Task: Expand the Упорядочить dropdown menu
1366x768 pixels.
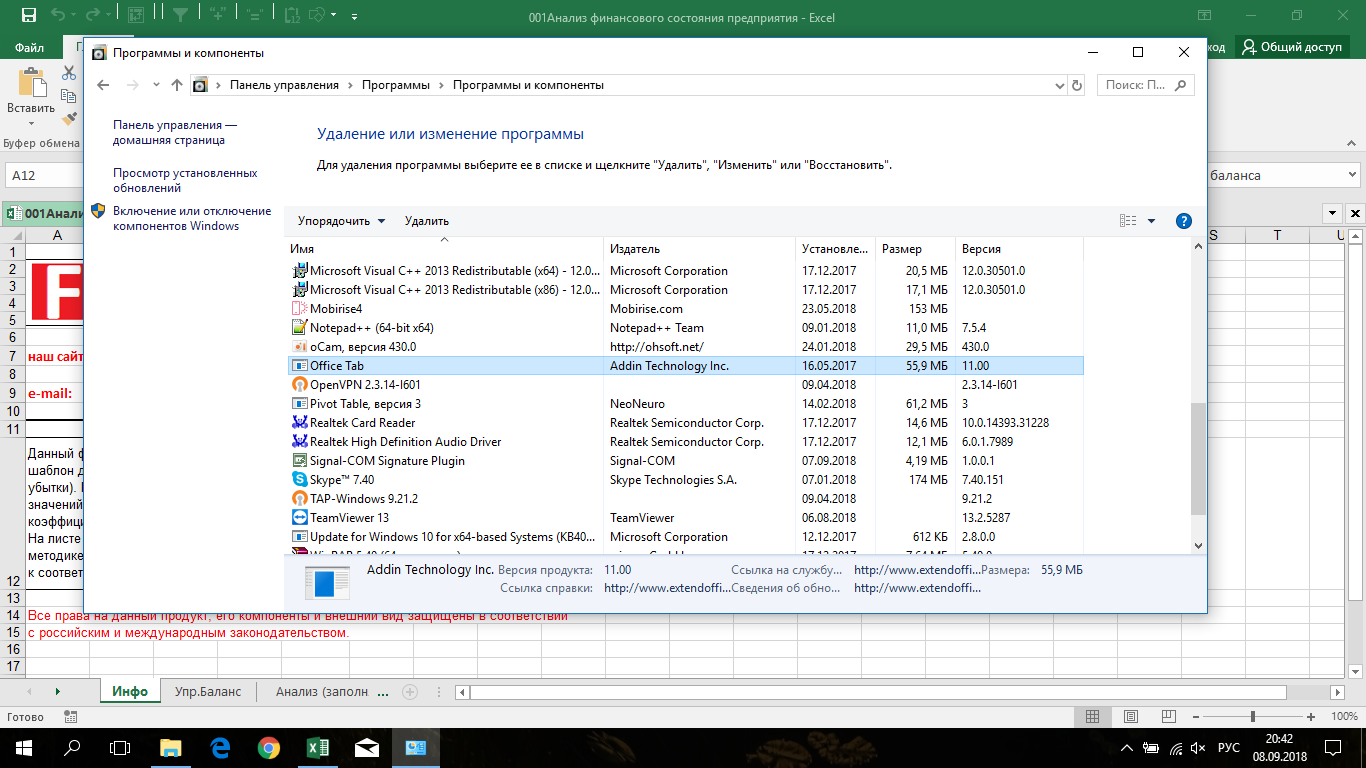Action: tap(341, 221)
